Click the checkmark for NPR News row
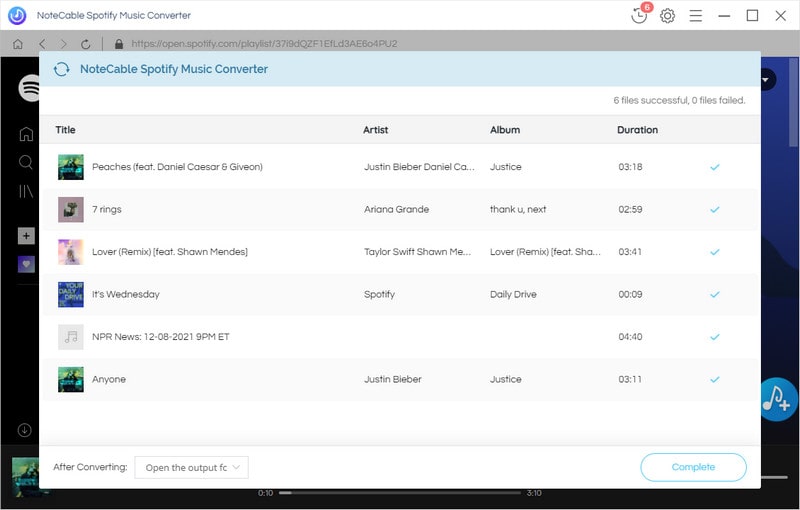Viewport: 800px width, 510px height. 715,337
